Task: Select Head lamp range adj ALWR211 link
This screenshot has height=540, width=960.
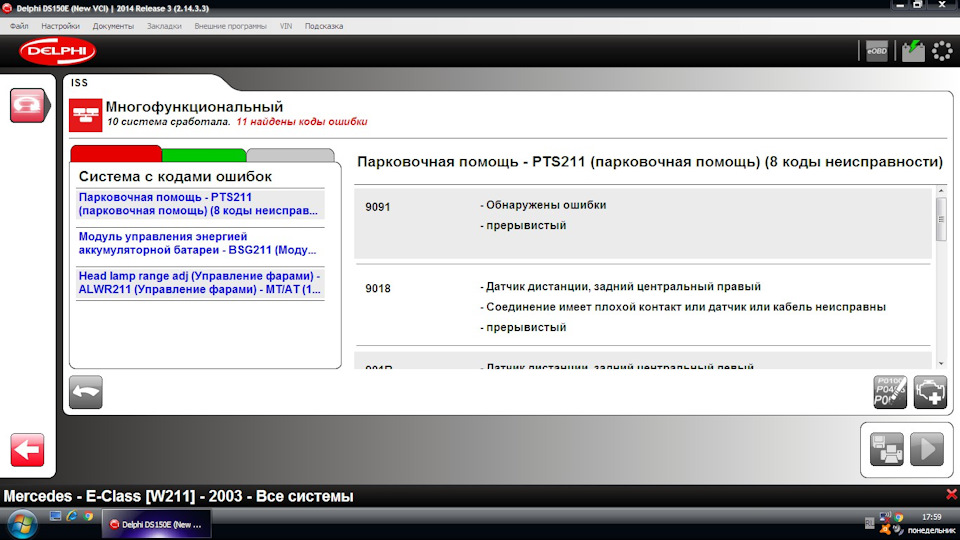Action: pyautogui.click(x=200, y=283)
